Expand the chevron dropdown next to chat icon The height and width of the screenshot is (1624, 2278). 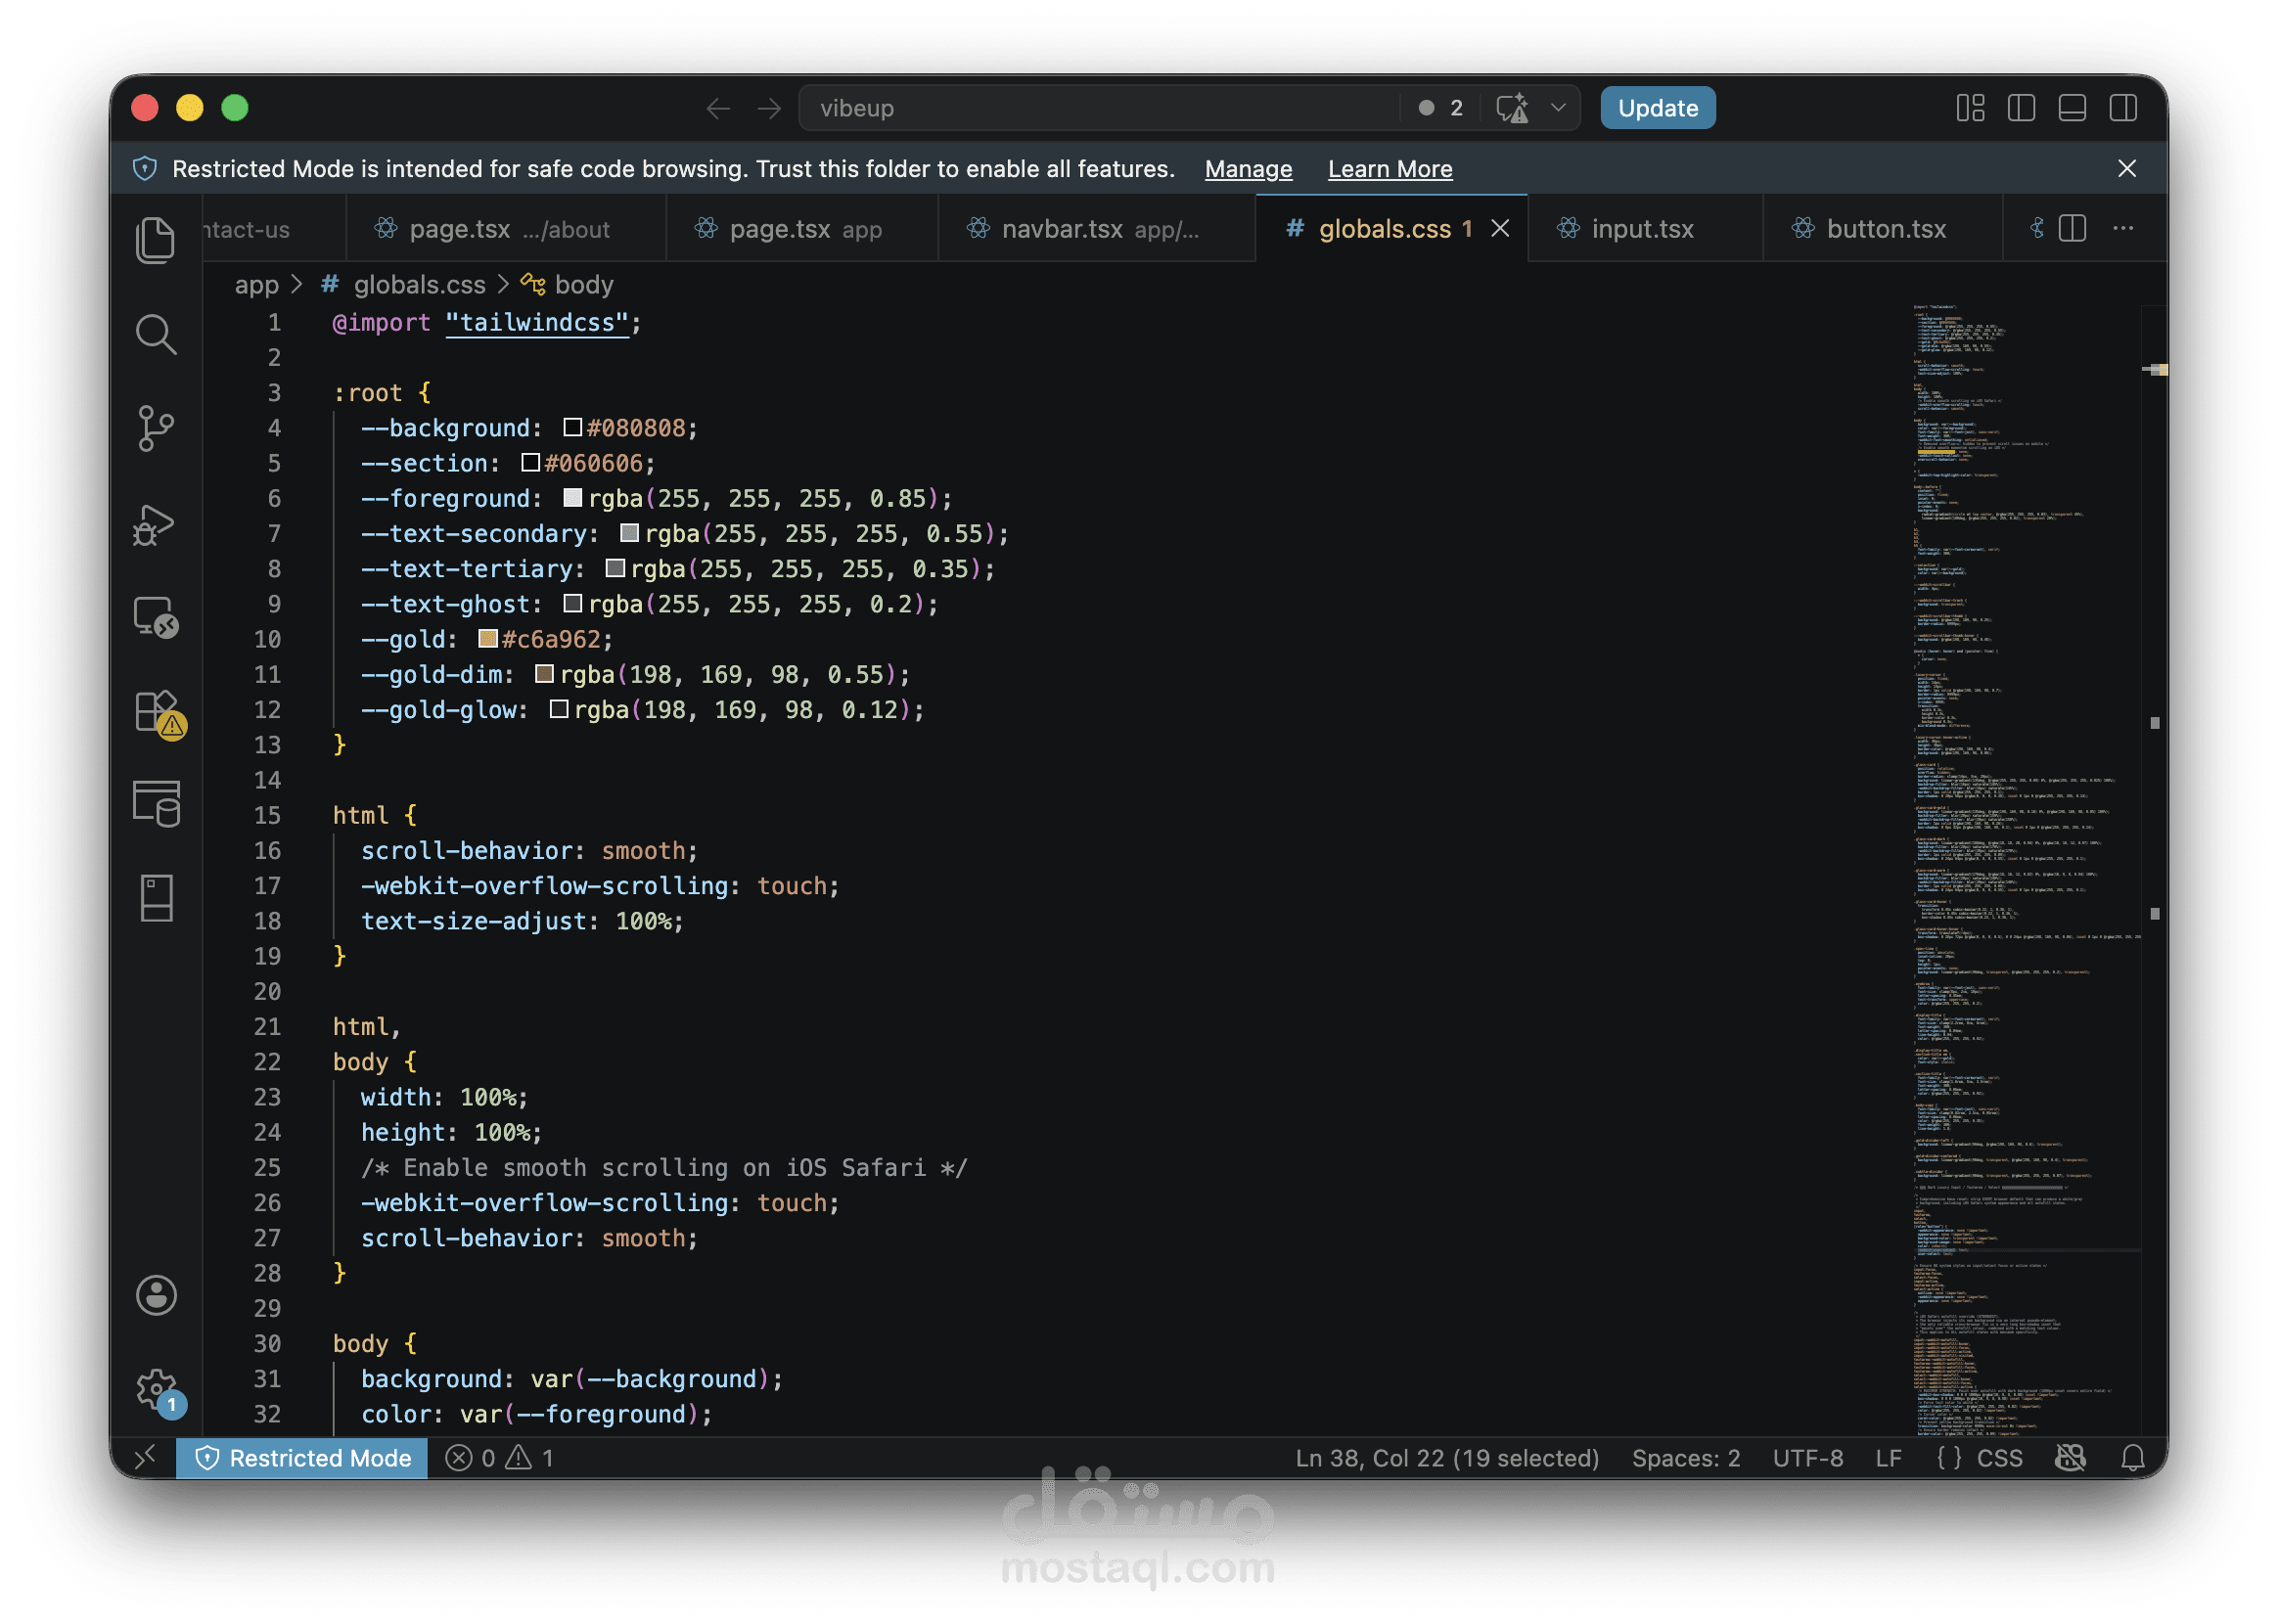point(1558,108)
